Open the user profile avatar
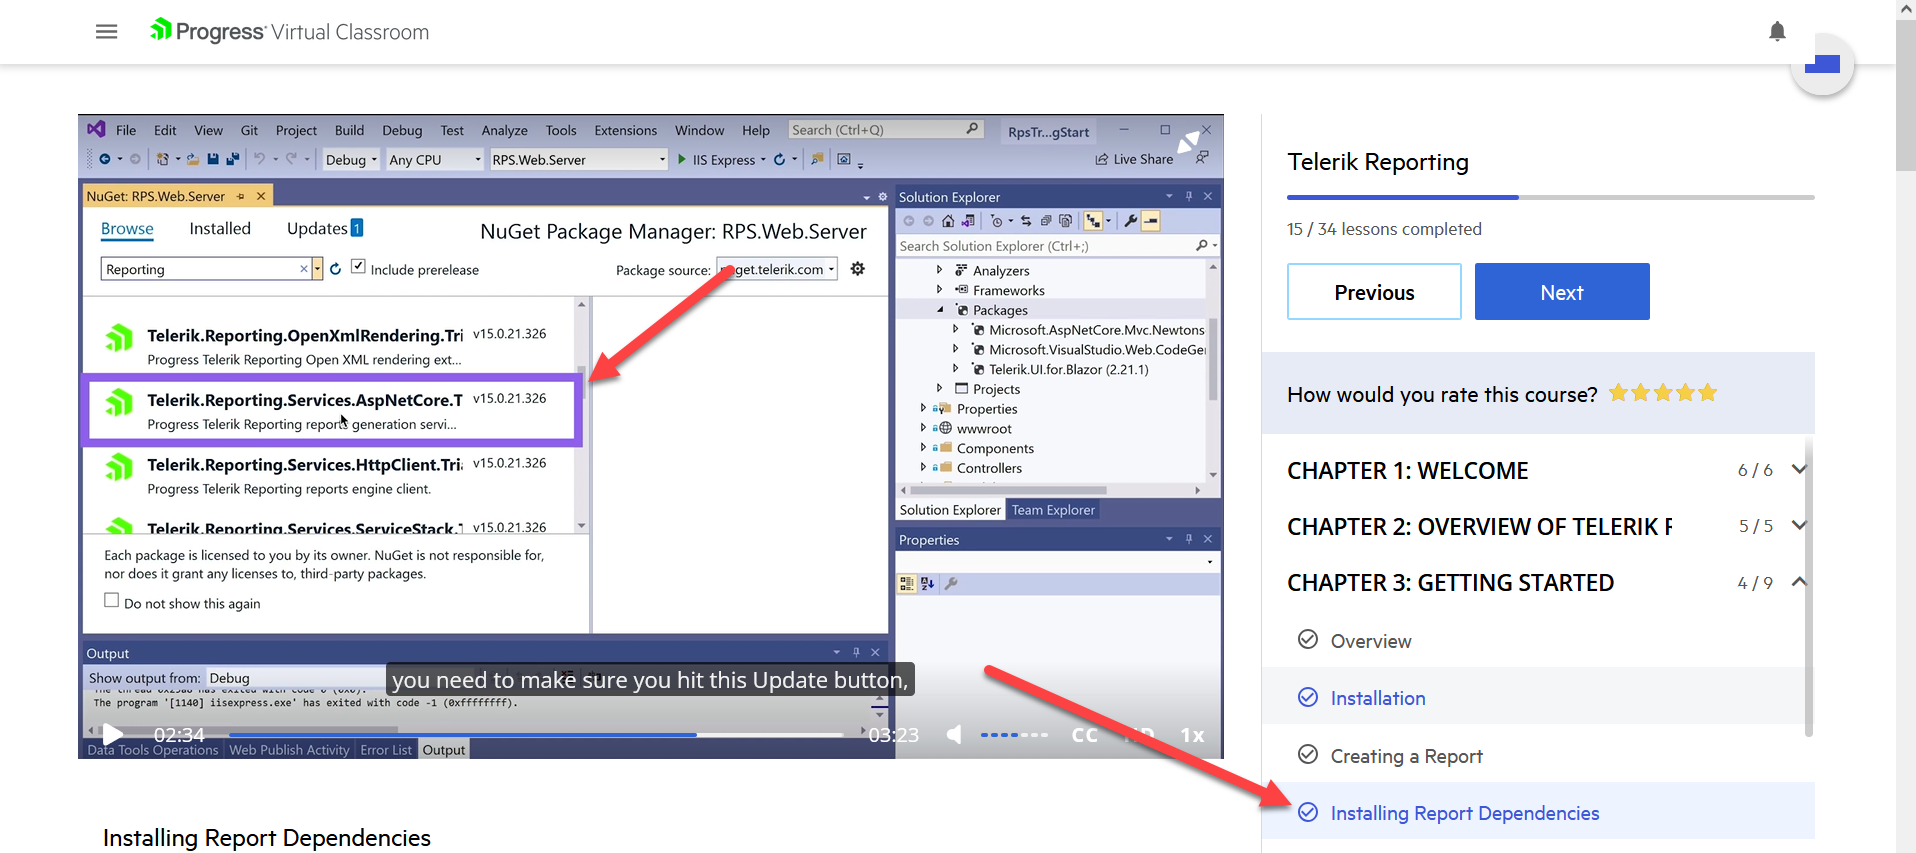 (x=1822, y=65)
